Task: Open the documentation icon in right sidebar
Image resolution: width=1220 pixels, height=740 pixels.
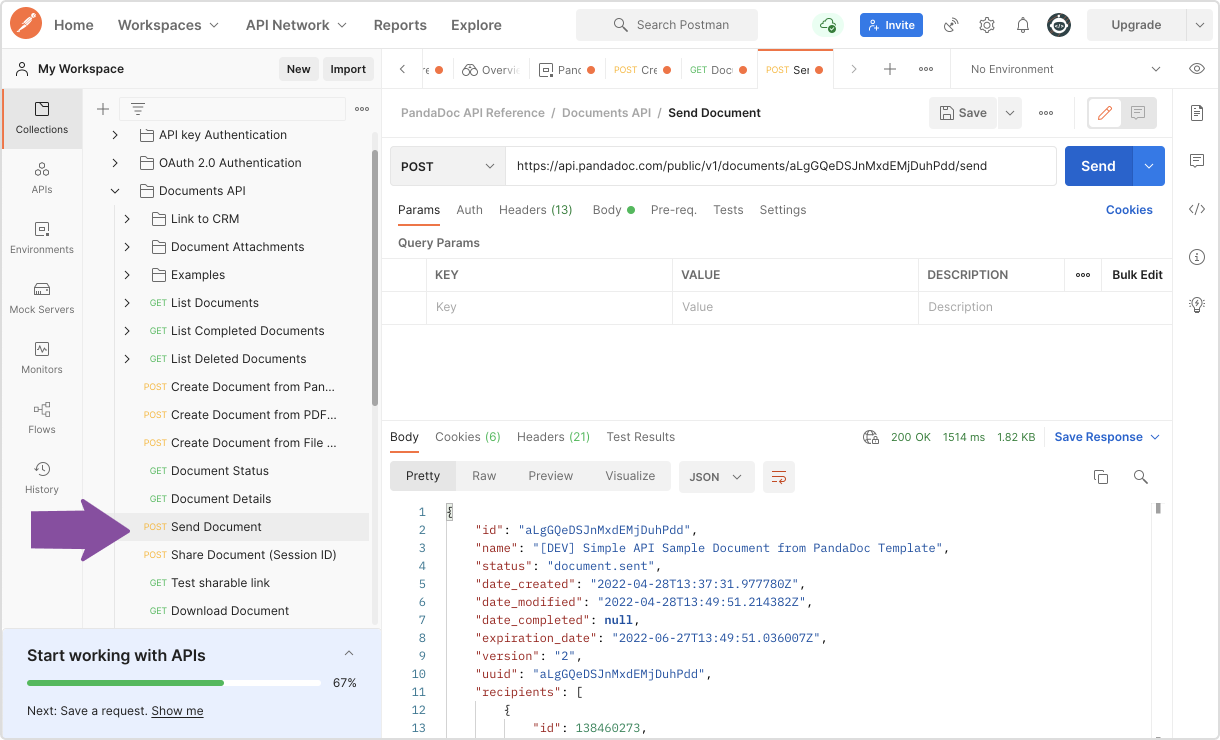Action: point(1196,113)
